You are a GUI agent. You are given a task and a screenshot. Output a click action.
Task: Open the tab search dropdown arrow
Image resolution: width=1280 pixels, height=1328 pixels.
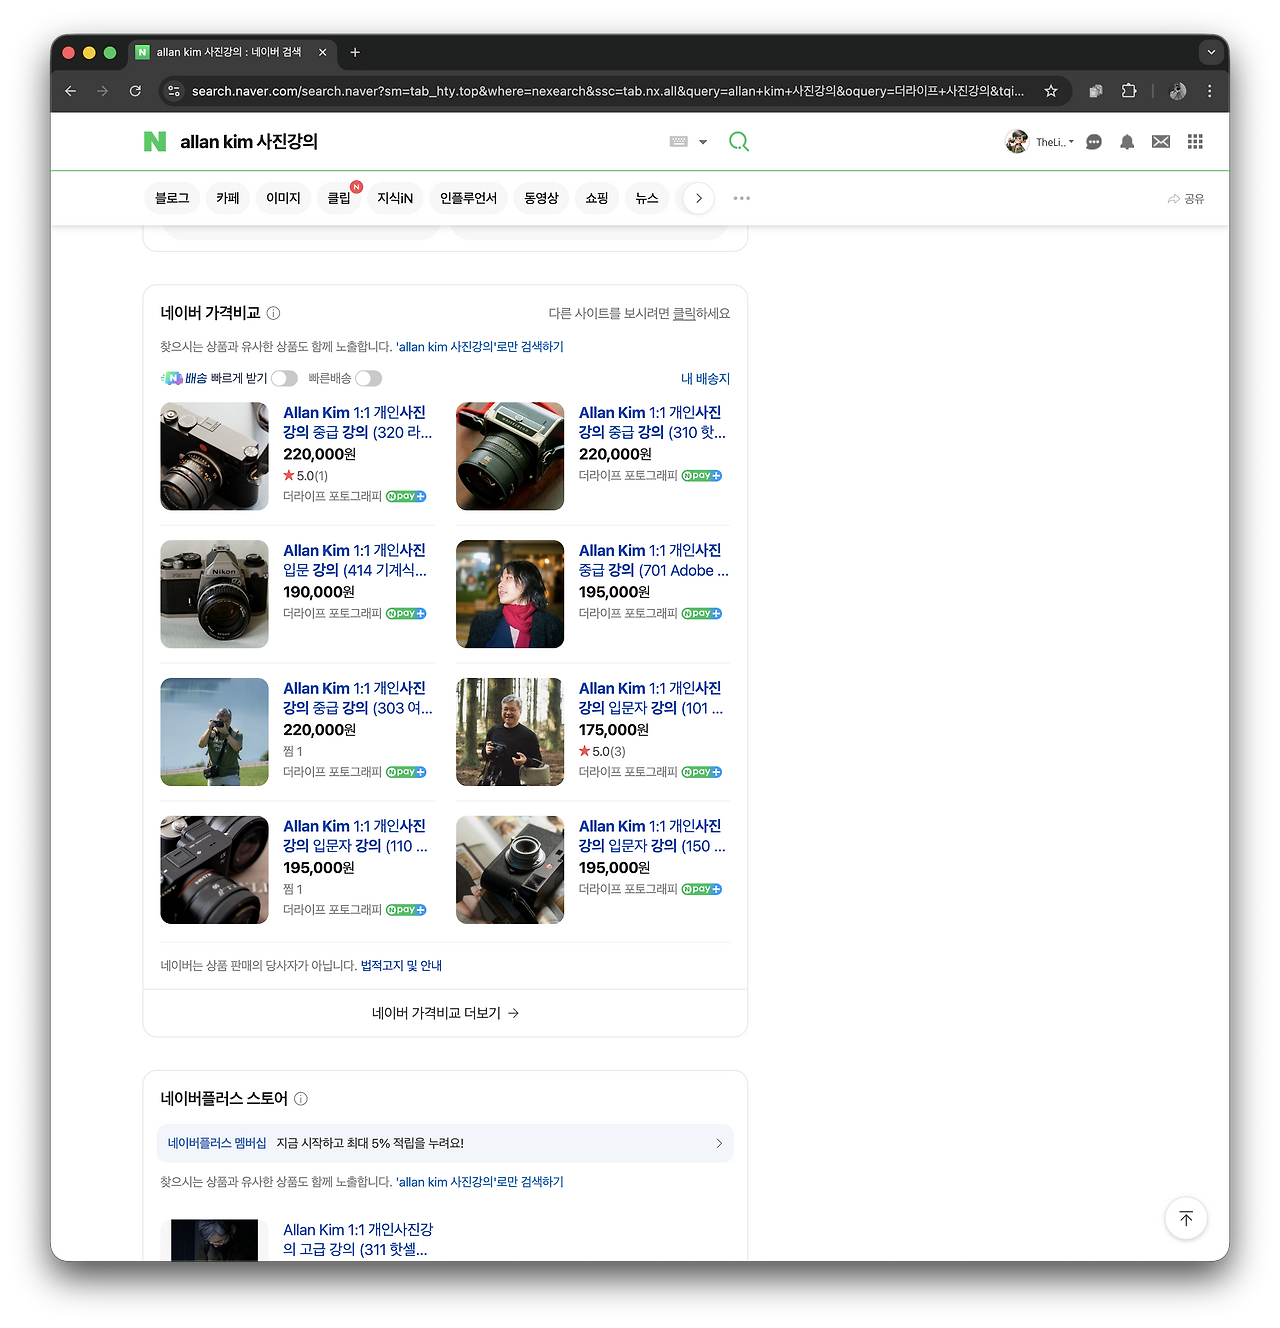(1211, 52)
